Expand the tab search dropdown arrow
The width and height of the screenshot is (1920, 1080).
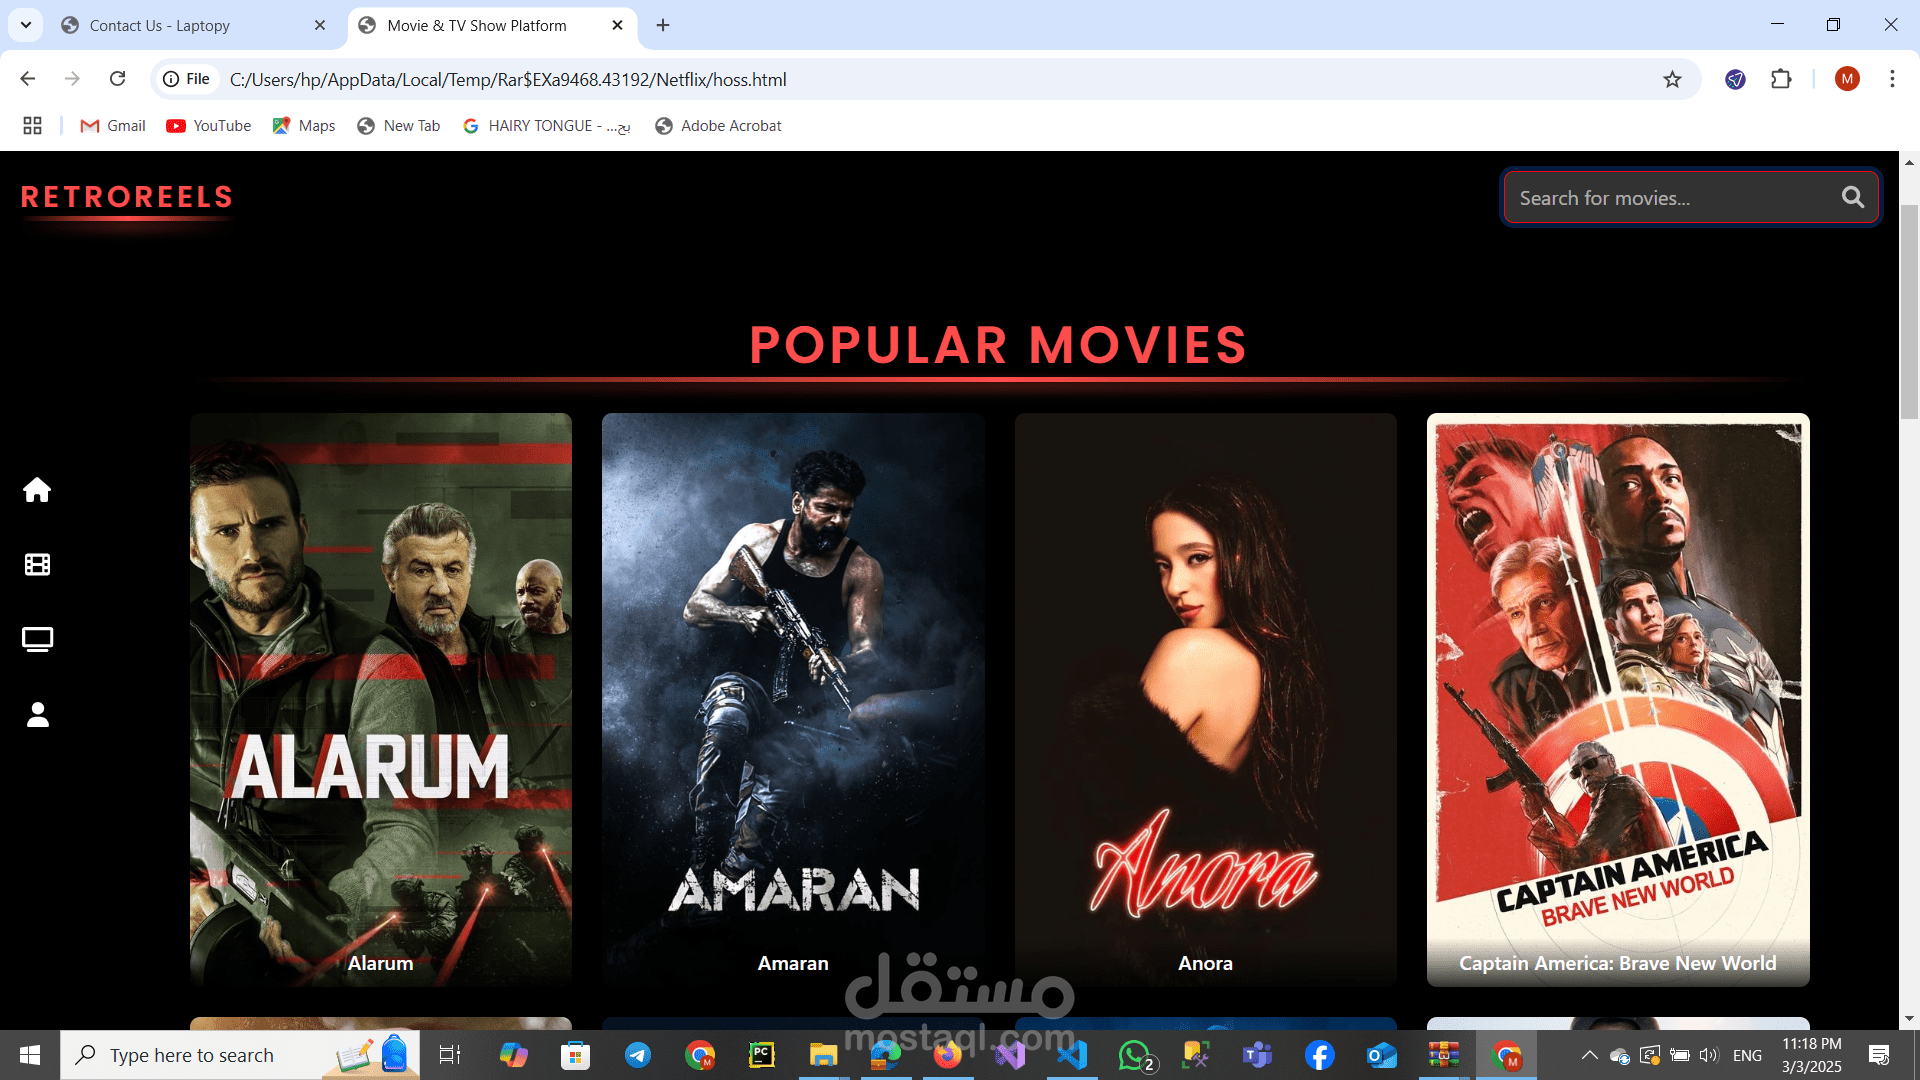tap(26, 25)
